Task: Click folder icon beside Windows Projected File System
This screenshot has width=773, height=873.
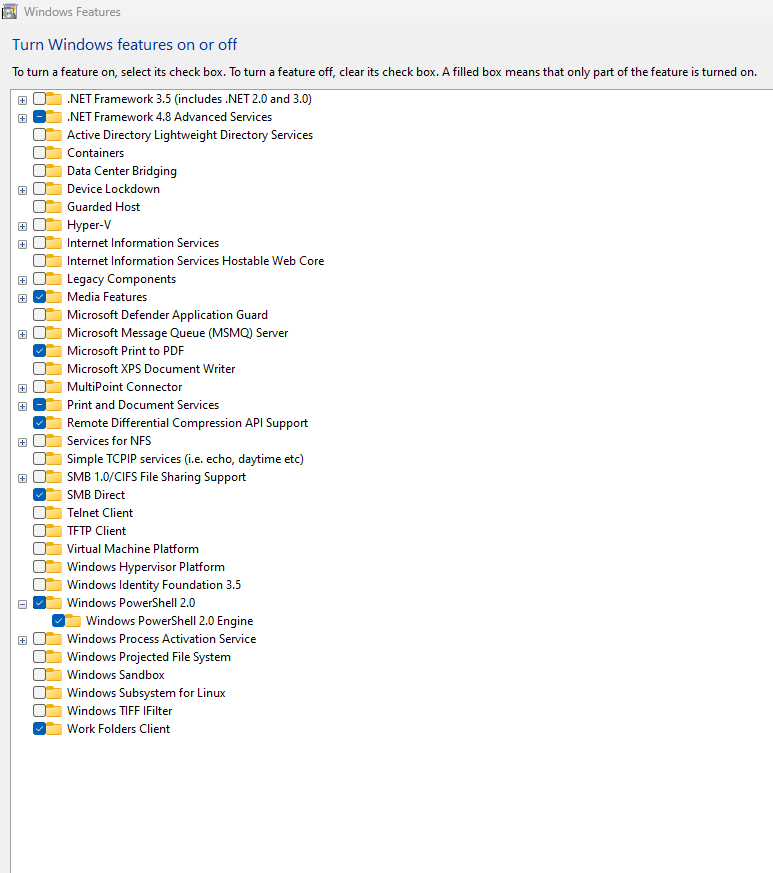Action: (54, 657)
